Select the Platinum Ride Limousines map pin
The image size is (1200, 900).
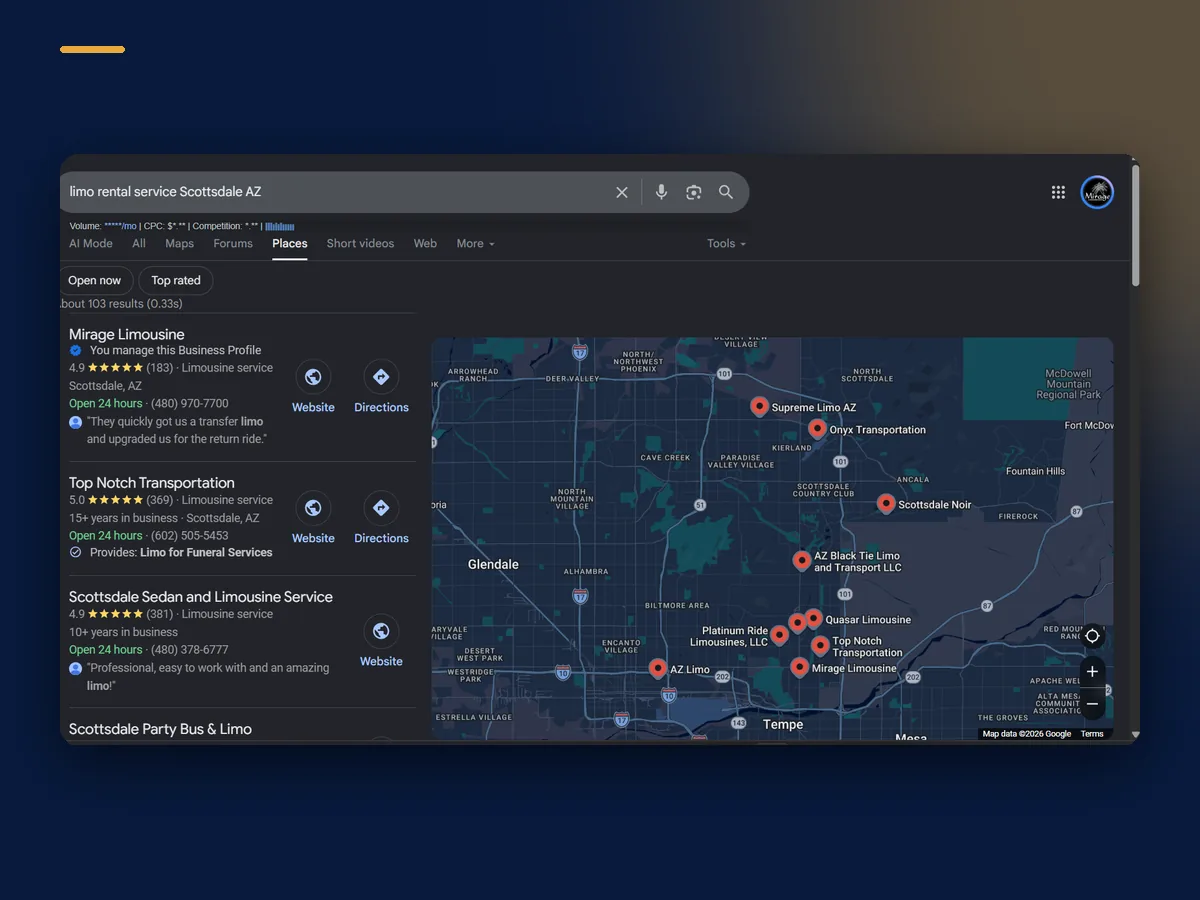pyautogui.click(x=779, y=634)
